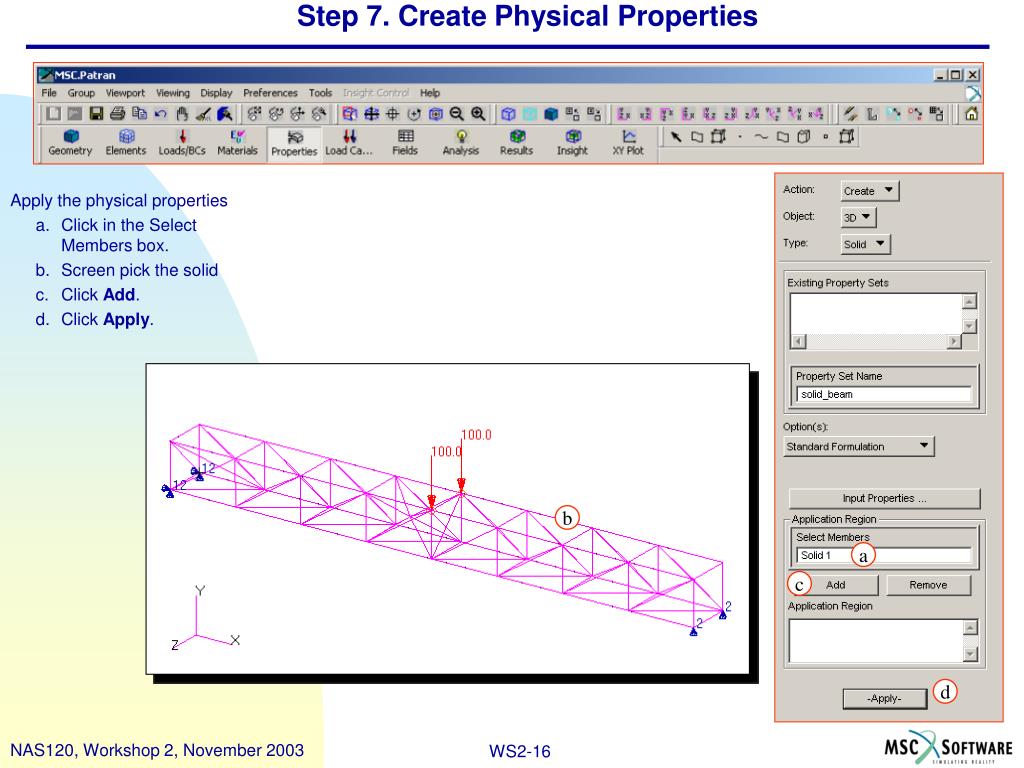1024x768 pixels.
Task: Click the Apply button
Action: (884, 698)
